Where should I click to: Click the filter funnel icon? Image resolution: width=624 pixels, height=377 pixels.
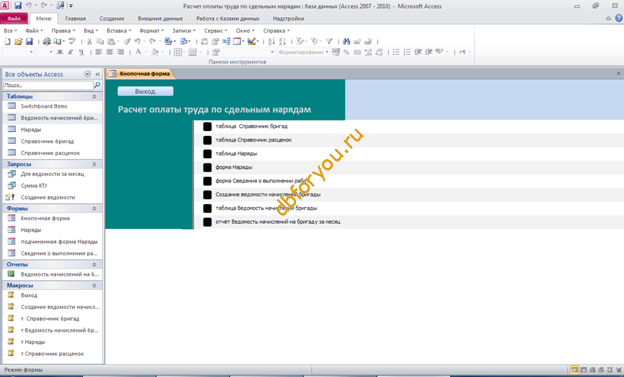coord(329,41)
